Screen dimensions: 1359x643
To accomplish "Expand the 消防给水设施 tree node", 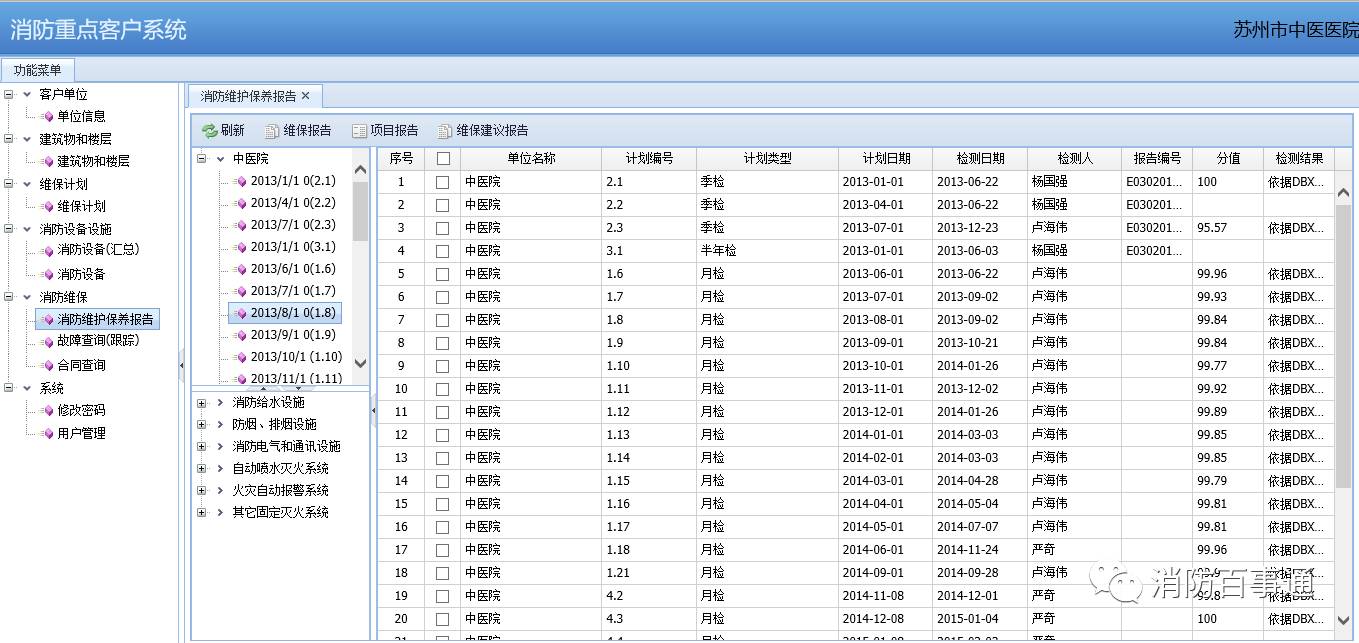I will coord(202,403).
